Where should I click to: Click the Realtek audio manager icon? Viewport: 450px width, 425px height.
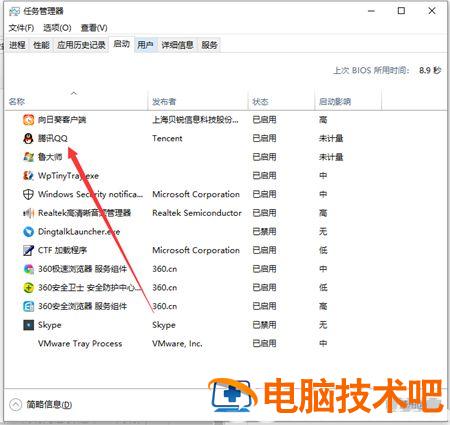click(x=28, y=213)
